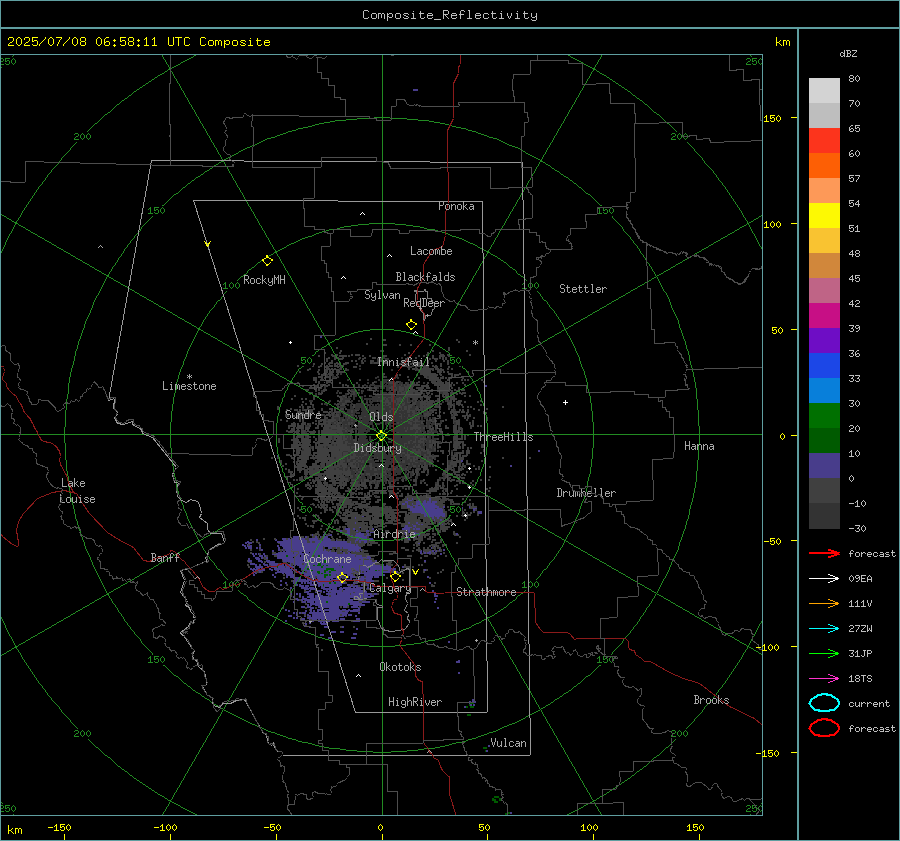Click the Okotoks label

[400, 667]
